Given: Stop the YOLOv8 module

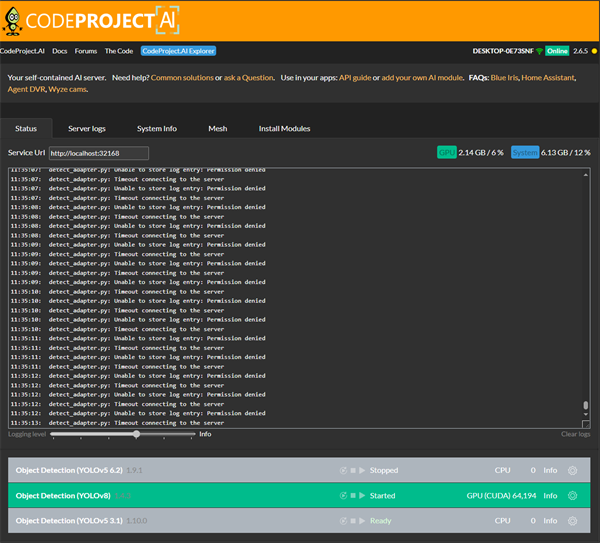Looking at the screenshot, I should point(353,496).
